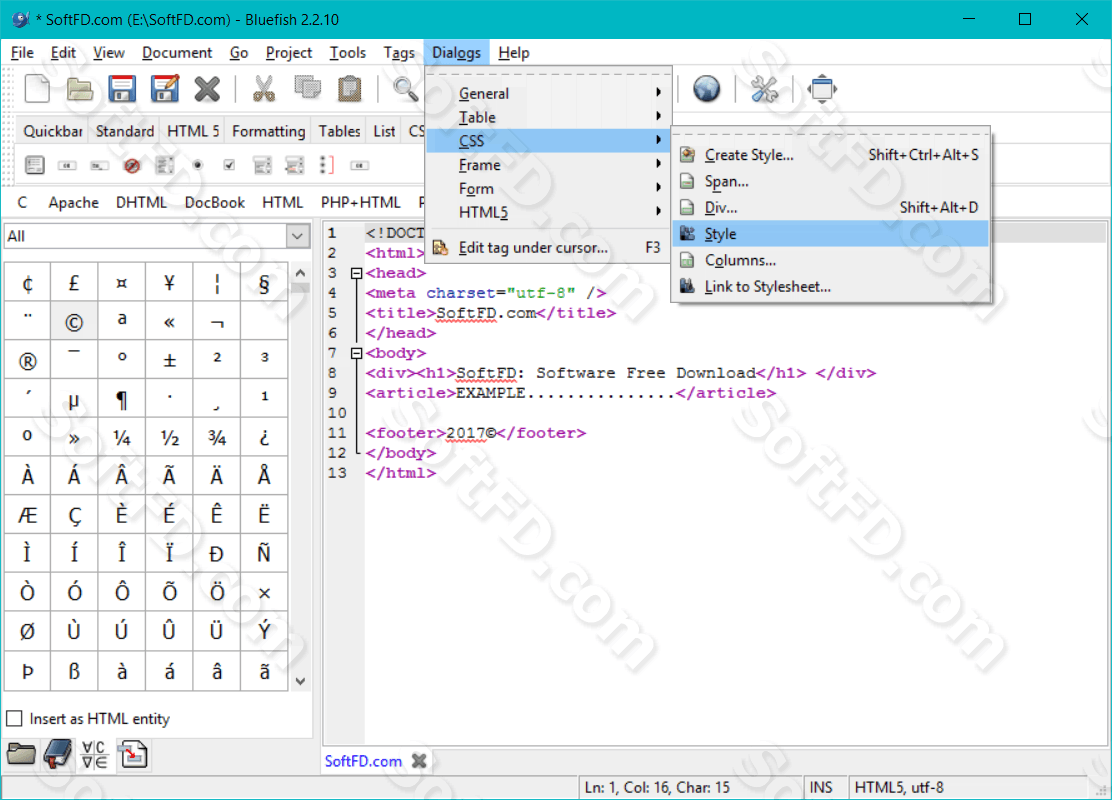Select the PHP+HTML snippets tab
Image resolution: width=1112 pixels, height=800 pixels.
click(x=360, y=202)
